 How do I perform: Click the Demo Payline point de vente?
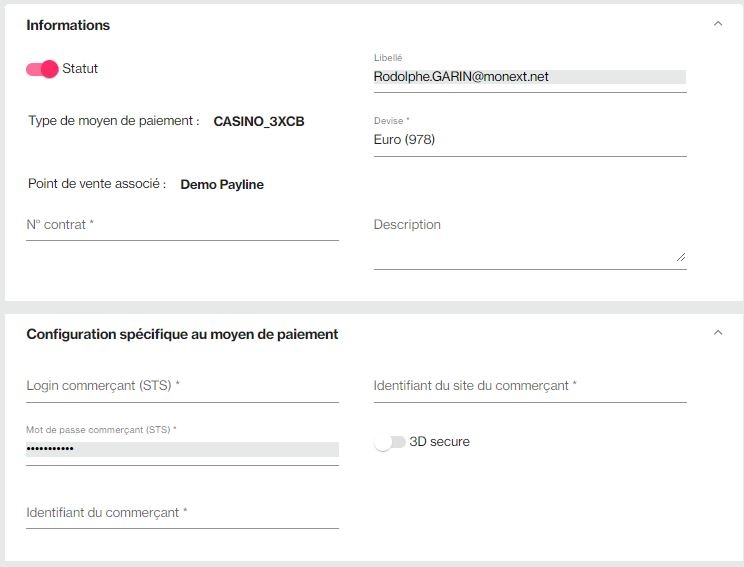pos(222,185)
